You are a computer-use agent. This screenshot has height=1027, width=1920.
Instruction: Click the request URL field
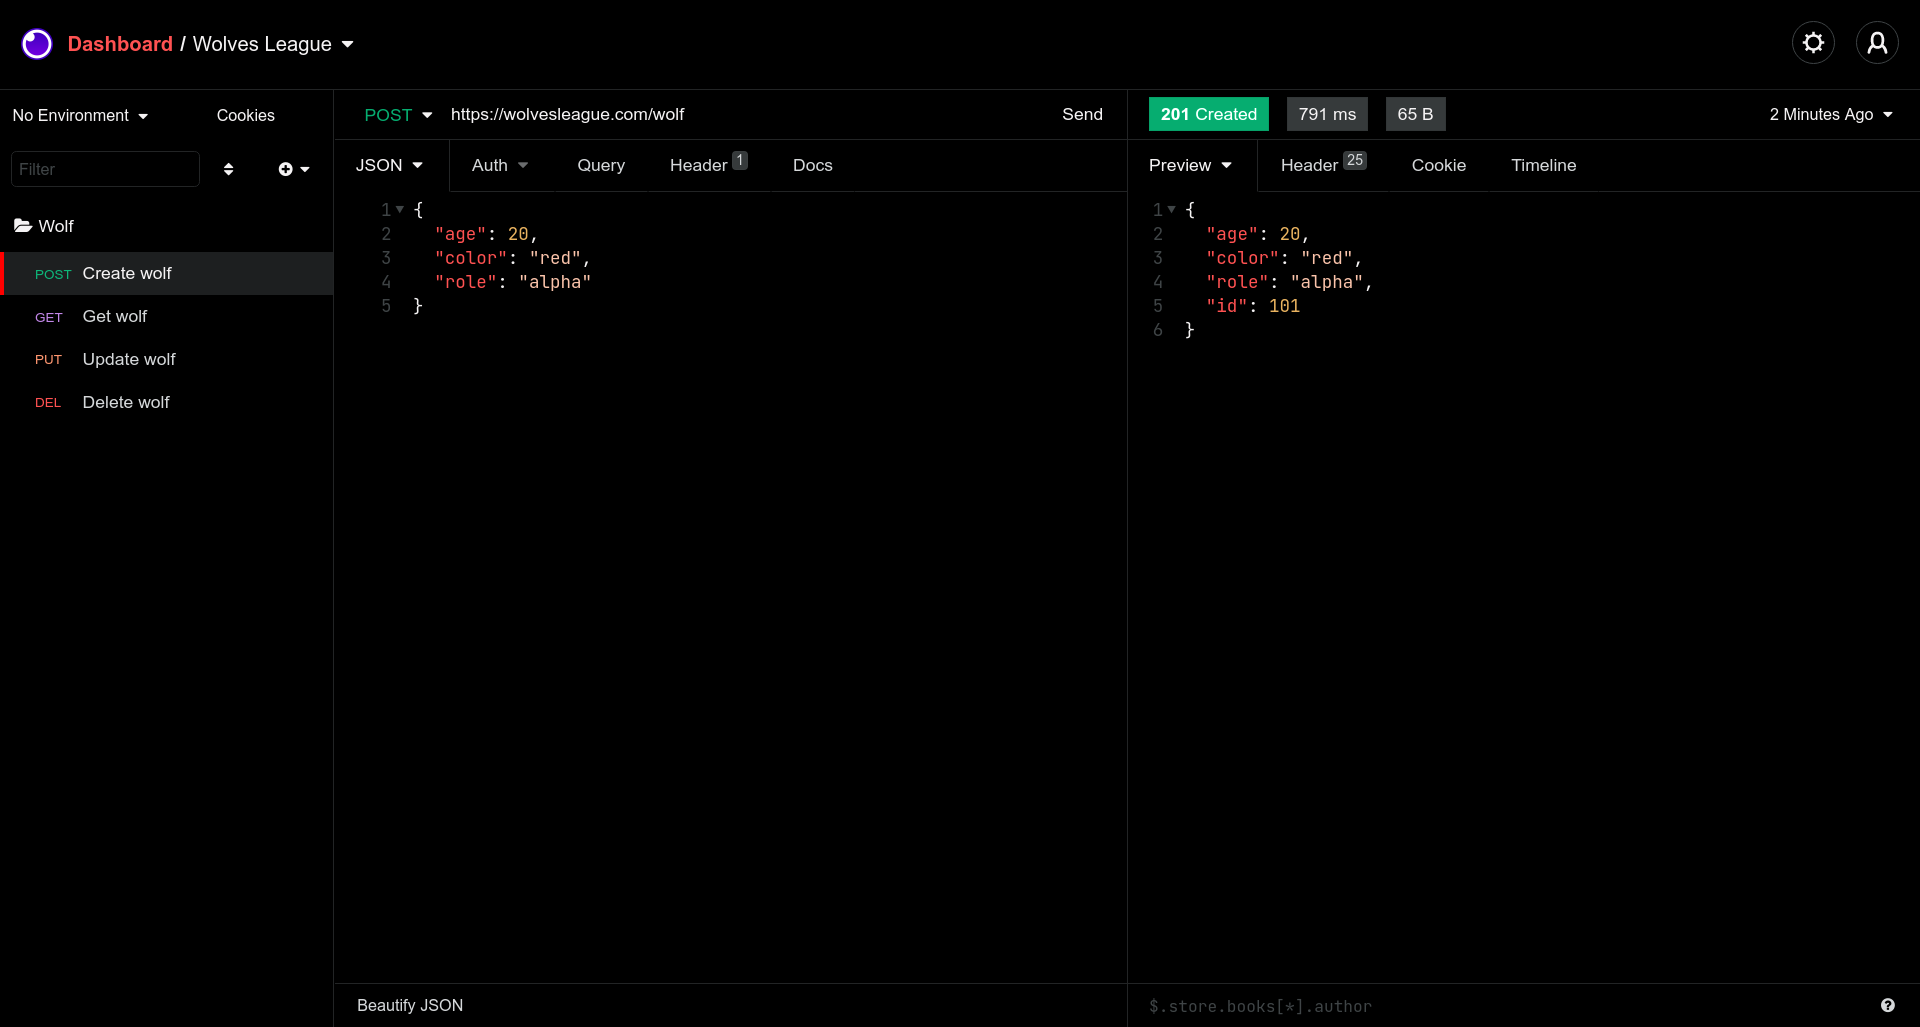(745, 114)
